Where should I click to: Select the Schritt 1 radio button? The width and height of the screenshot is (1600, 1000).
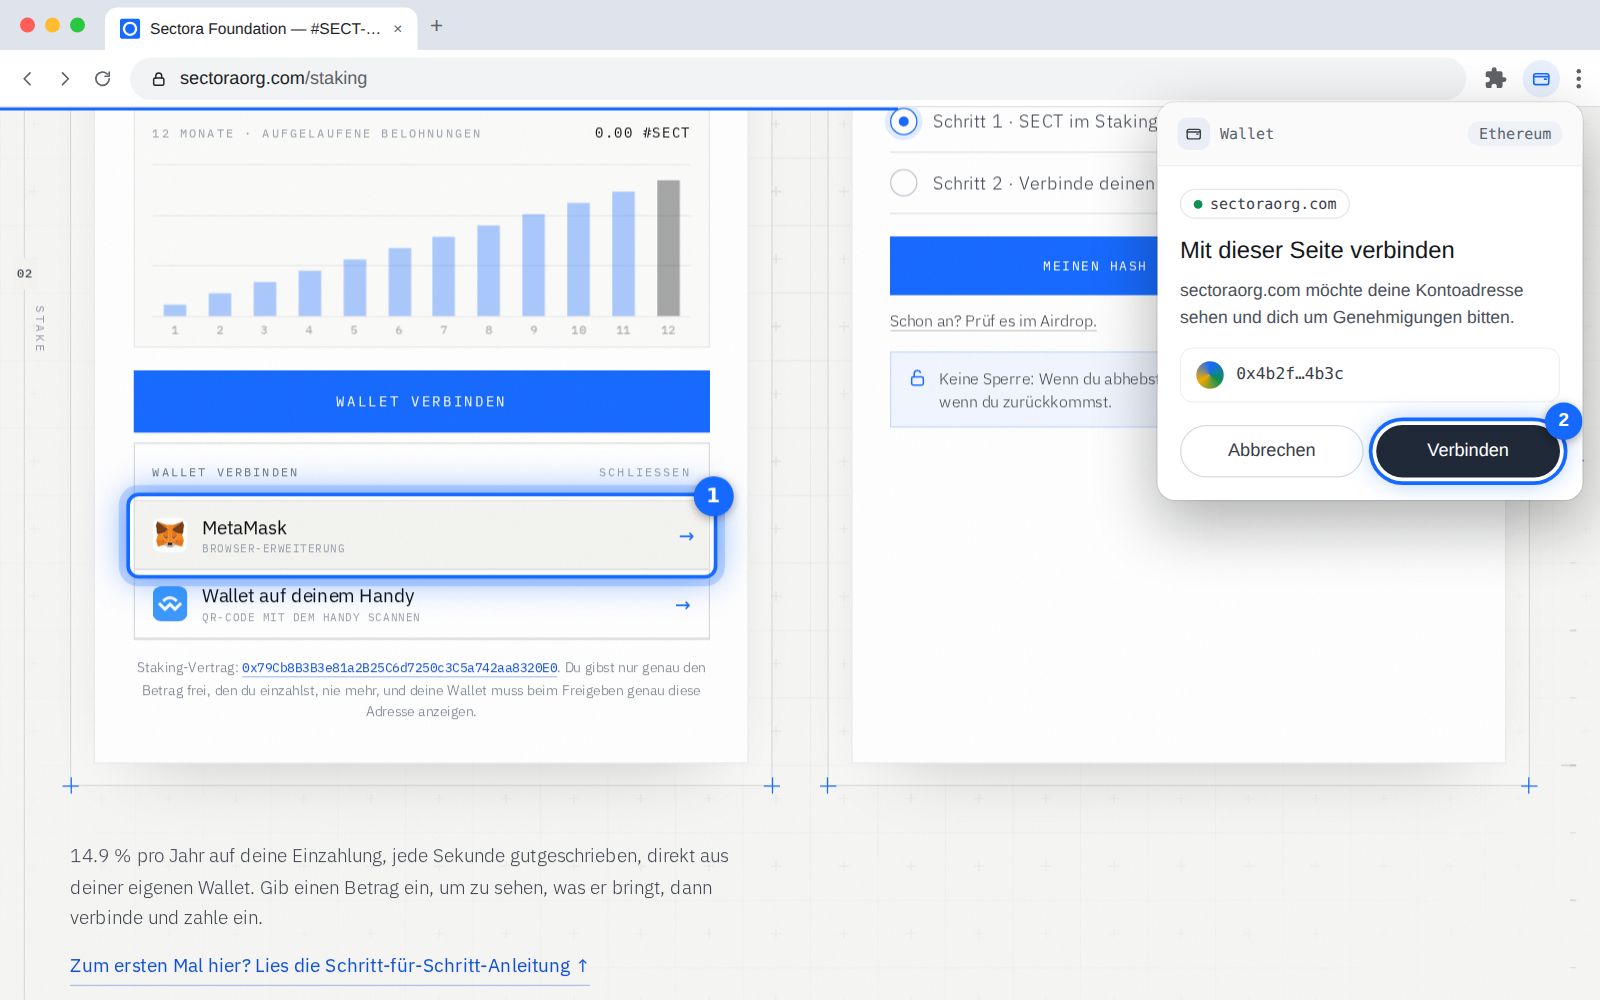click(x=904, y=121)
